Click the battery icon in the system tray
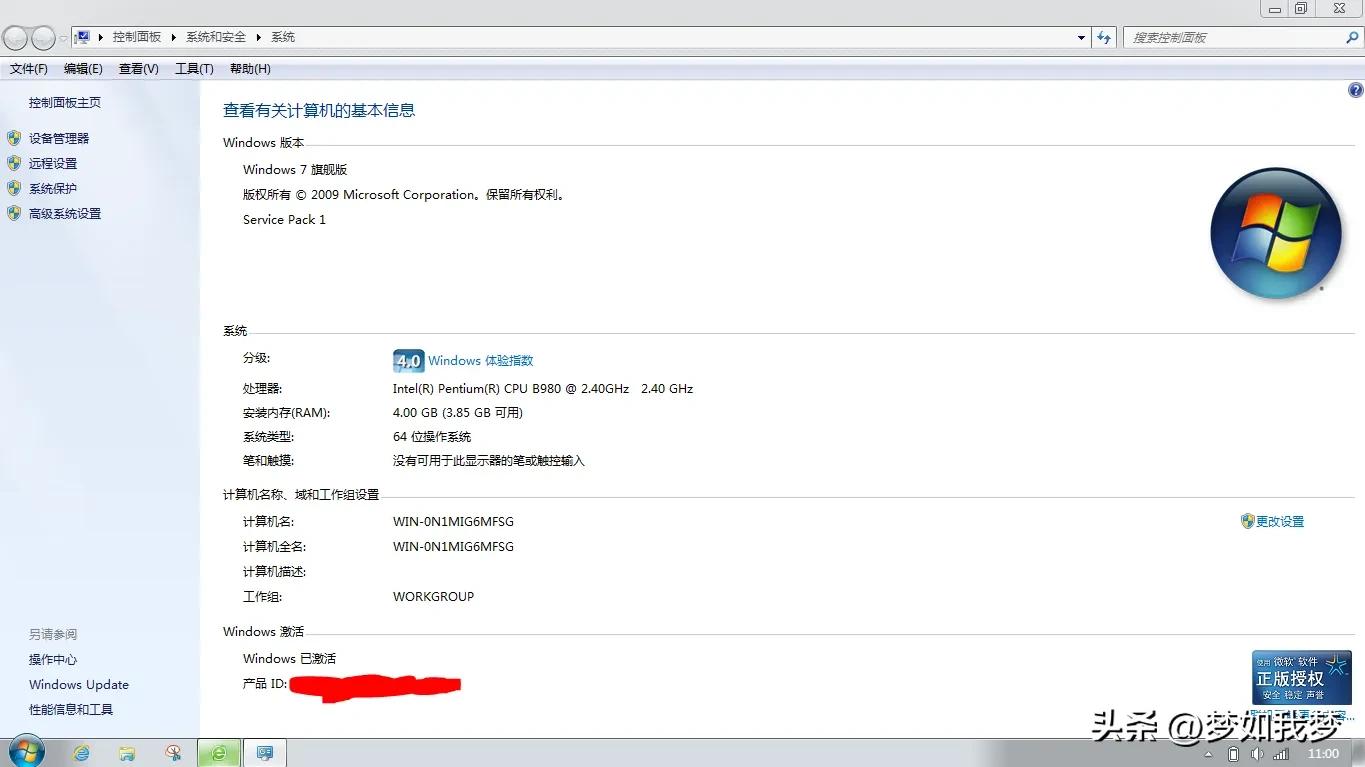Image resolution: width=1365 pixels, height=767 pixels. point(1232,753)
